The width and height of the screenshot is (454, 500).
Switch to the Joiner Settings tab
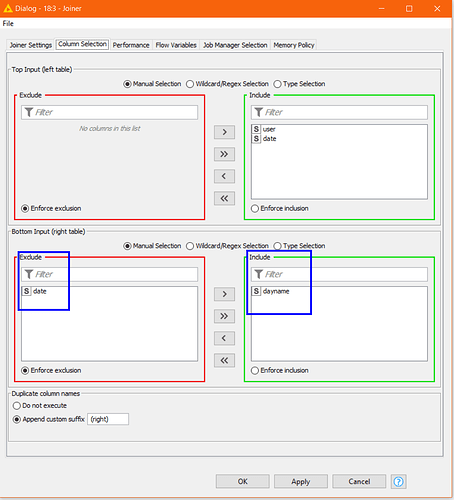click(31, 45)
